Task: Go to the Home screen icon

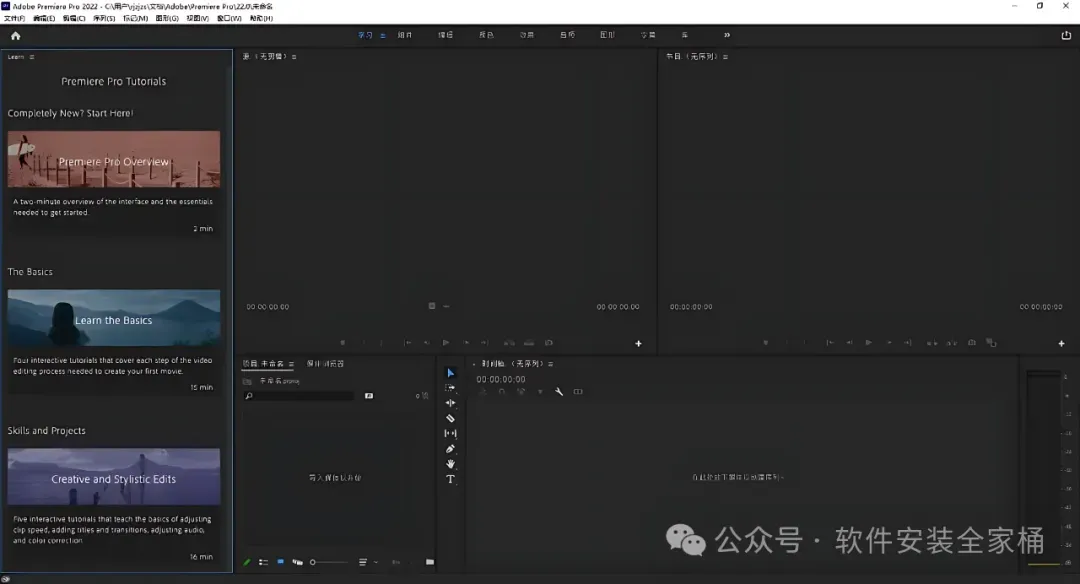Action: coord(16,36)
